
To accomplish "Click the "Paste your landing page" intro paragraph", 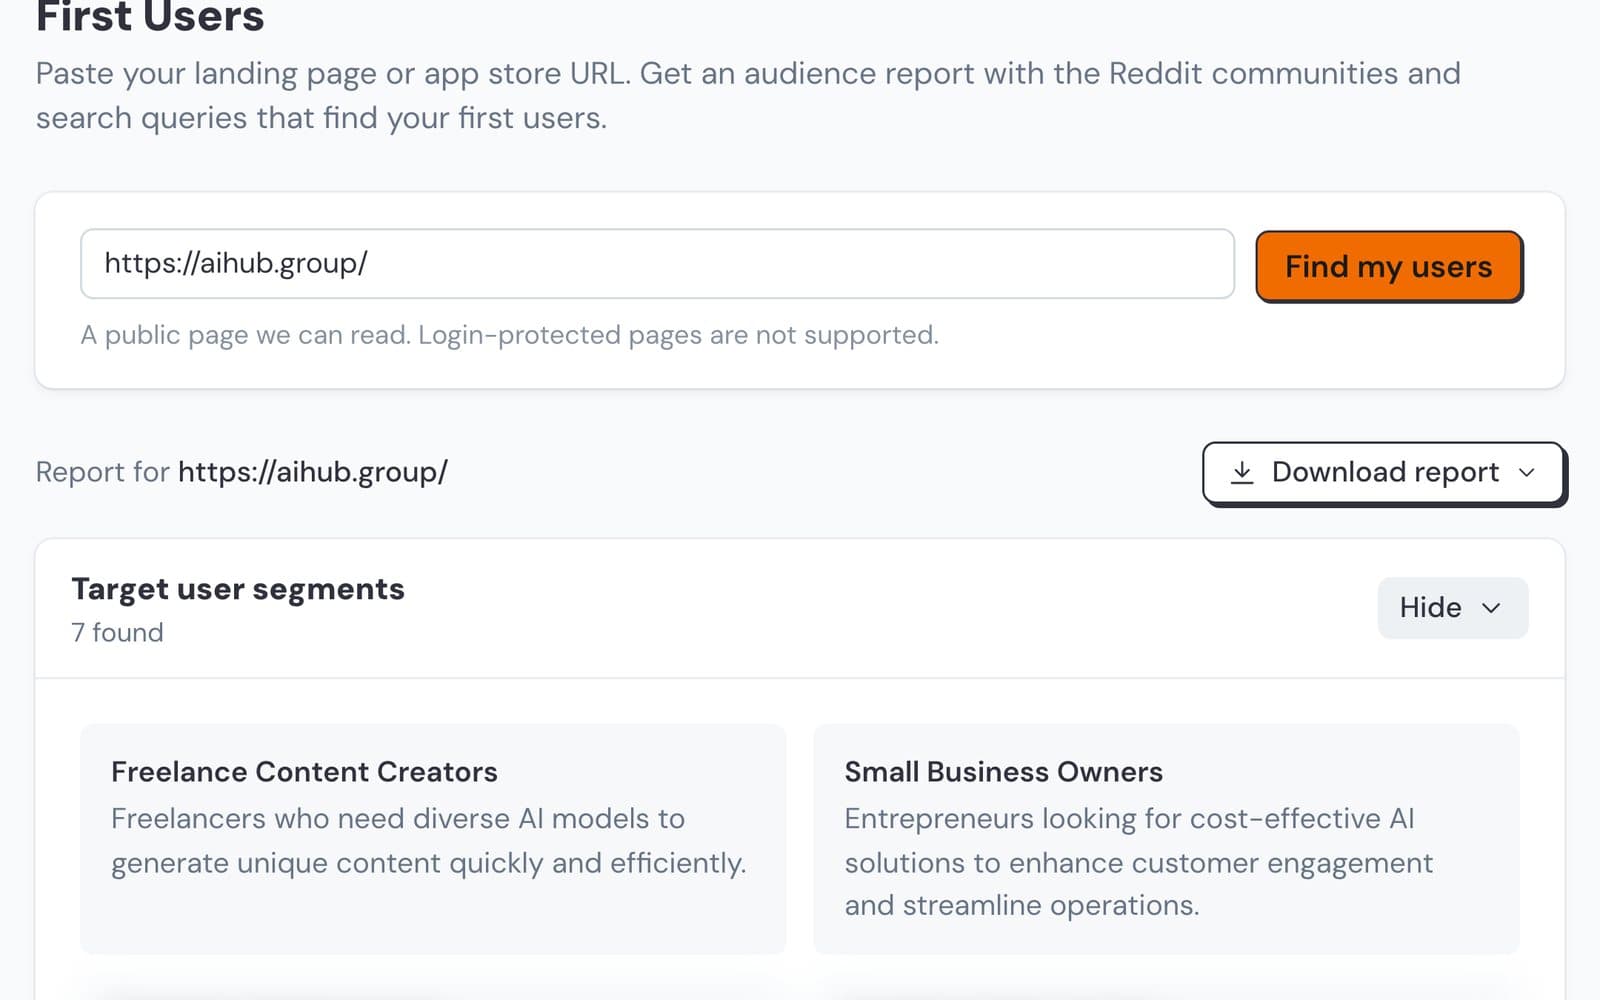I will 748,95.
